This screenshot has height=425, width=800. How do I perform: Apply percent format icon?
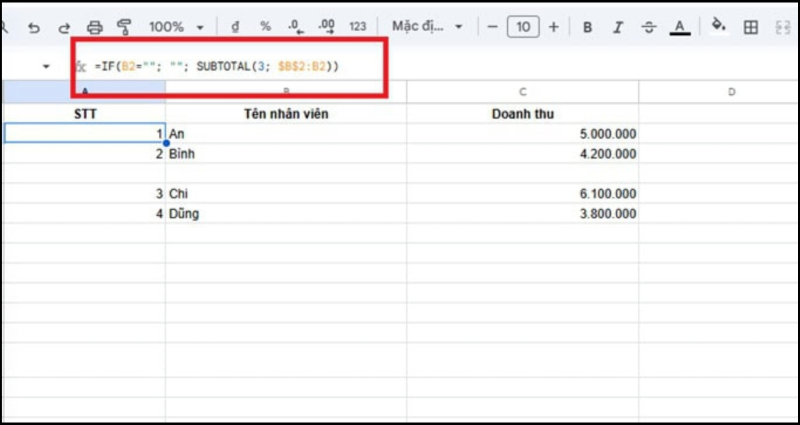[265, 27]
